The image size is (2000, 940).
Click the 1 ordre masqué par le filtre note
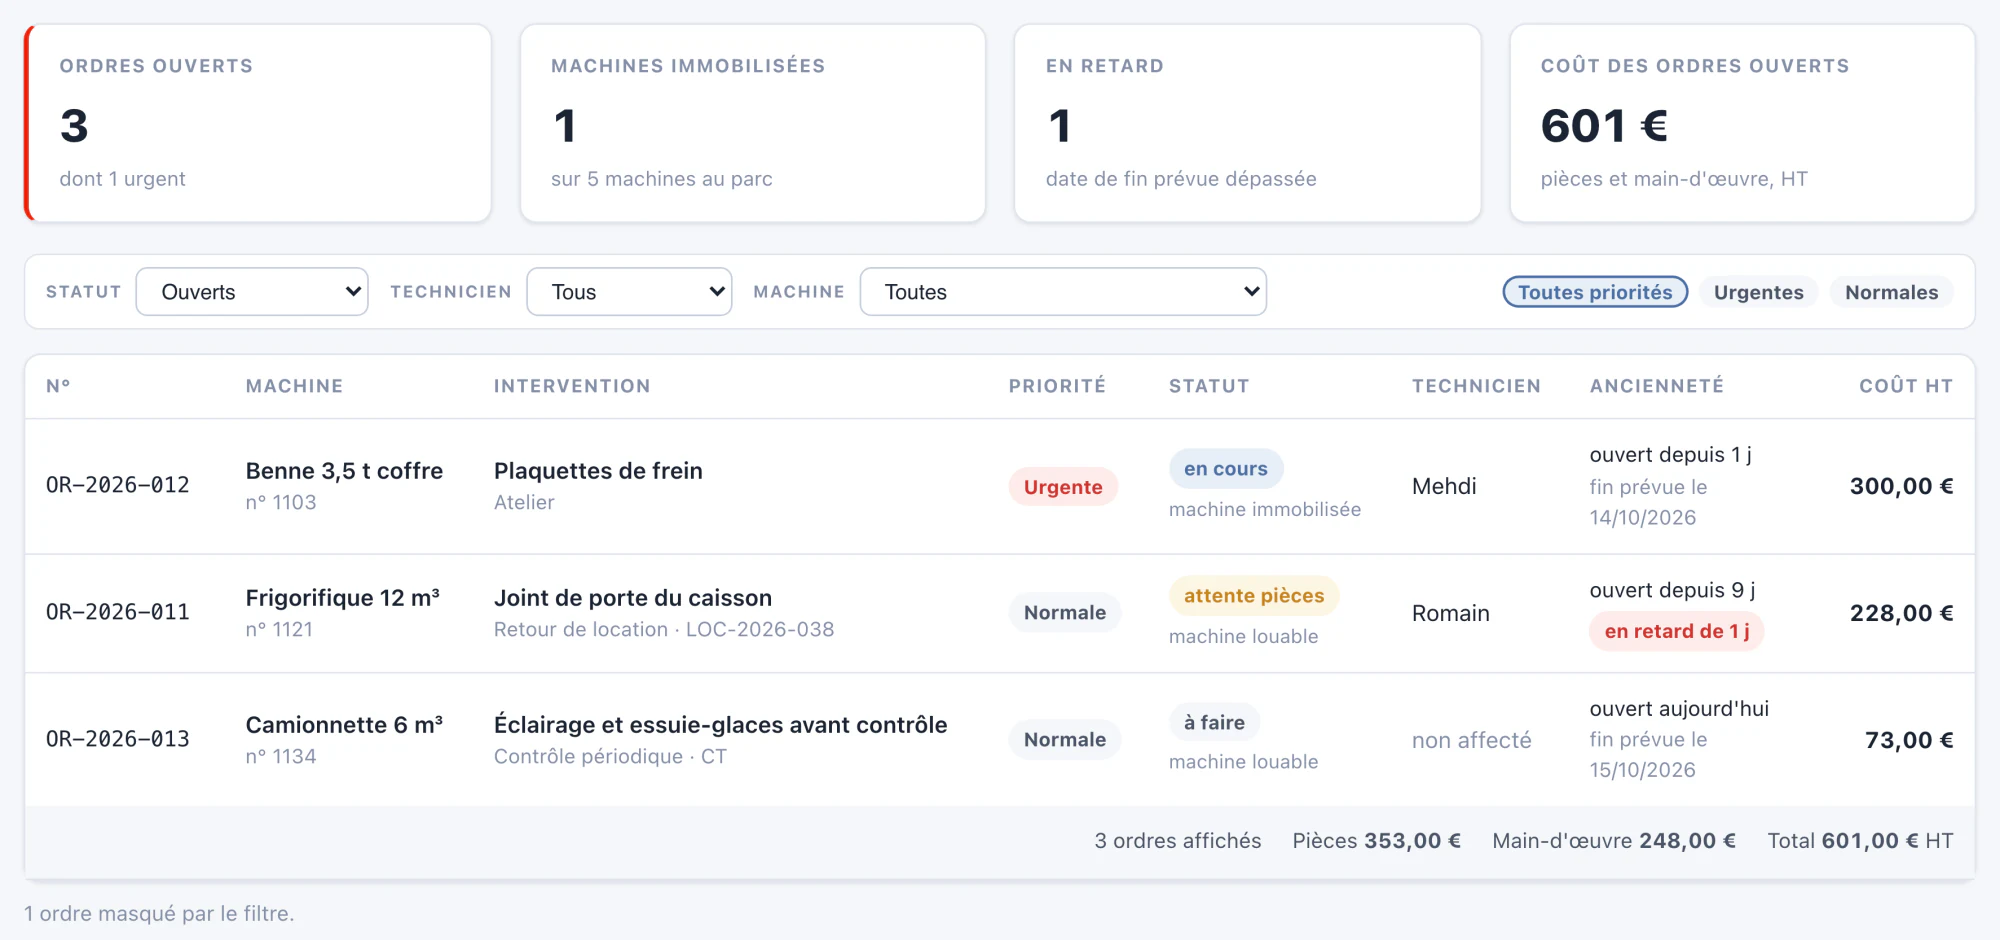(159, 913)
